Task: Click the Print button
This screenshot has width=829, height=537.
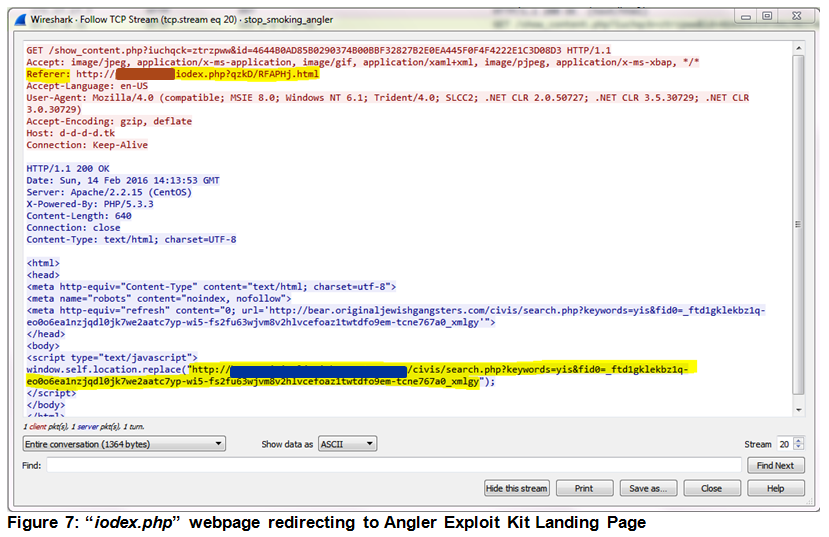Action: tap(584, 488)
